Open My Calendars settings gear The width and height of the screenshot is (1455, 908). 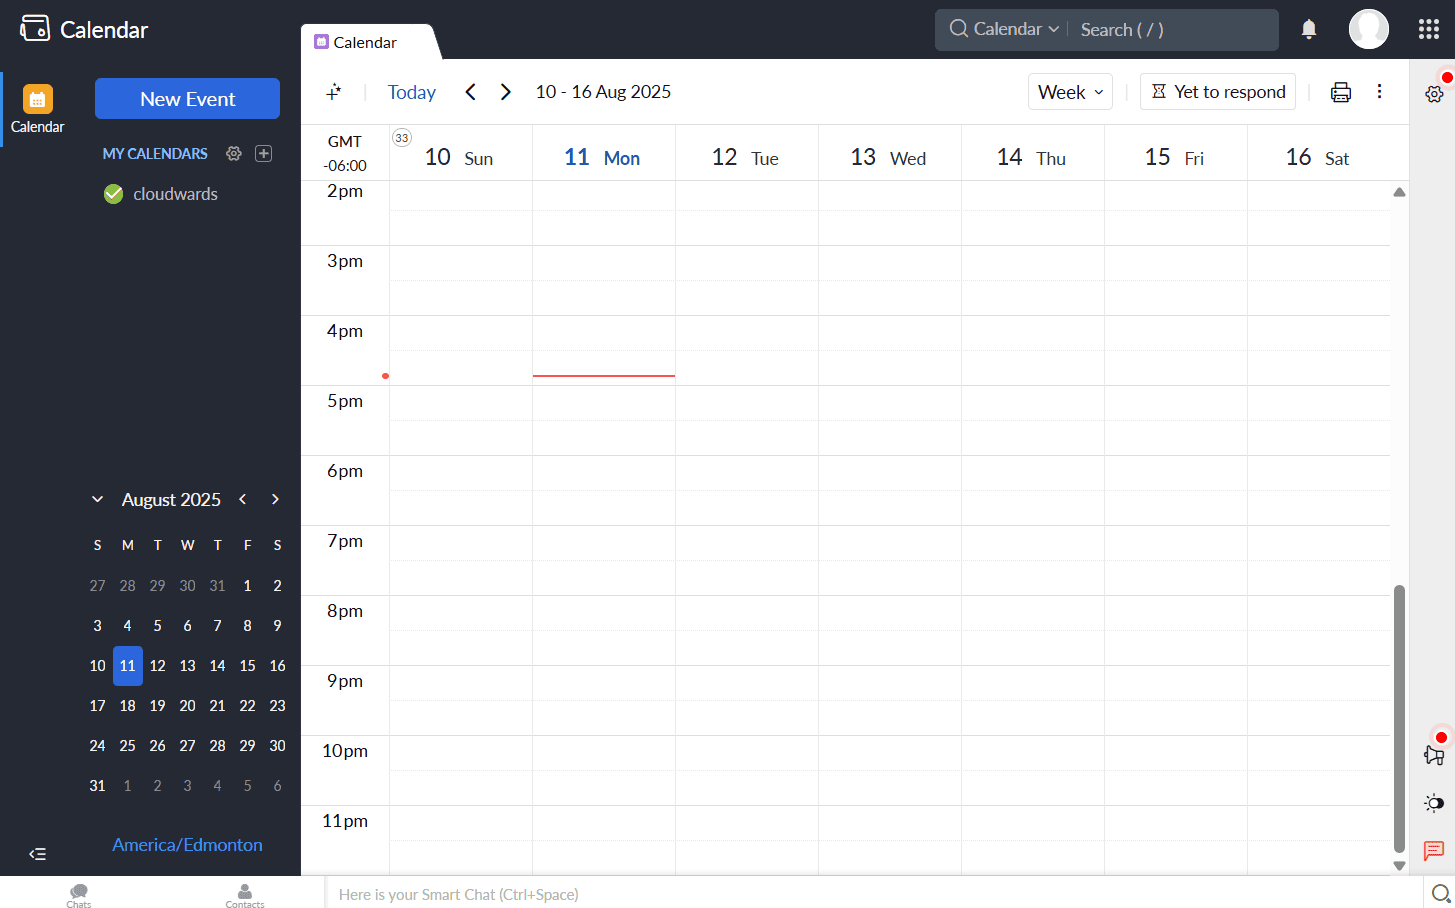[x=234, y=154]
